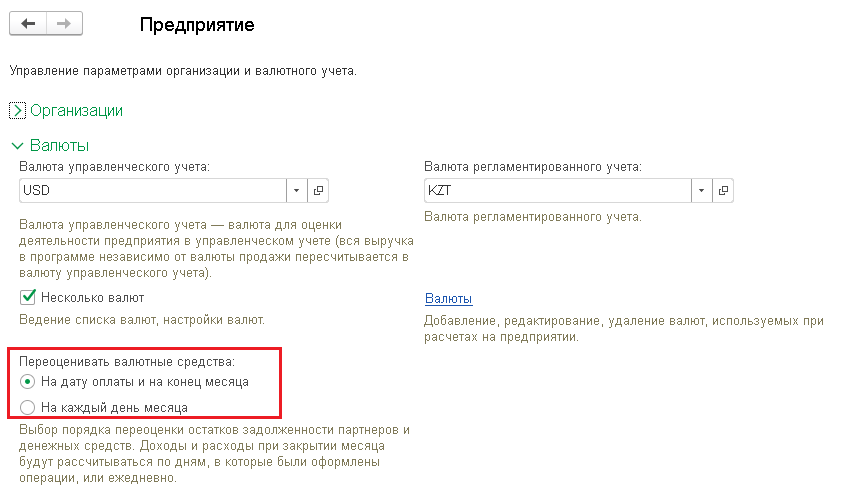The image size is (851, 489).
Task: Click the Предприятие page title
Action: tap(197, 25)
